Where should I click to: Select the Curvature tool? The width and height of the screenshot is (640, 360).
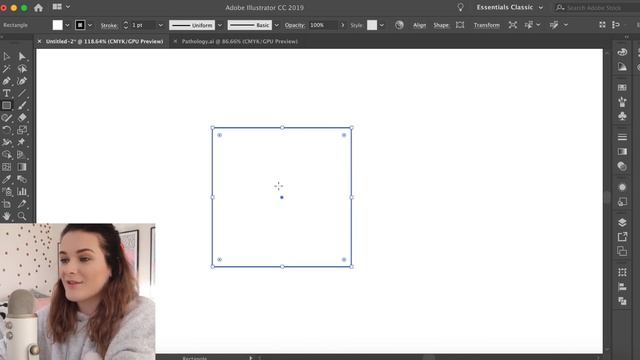click(22, 81)
